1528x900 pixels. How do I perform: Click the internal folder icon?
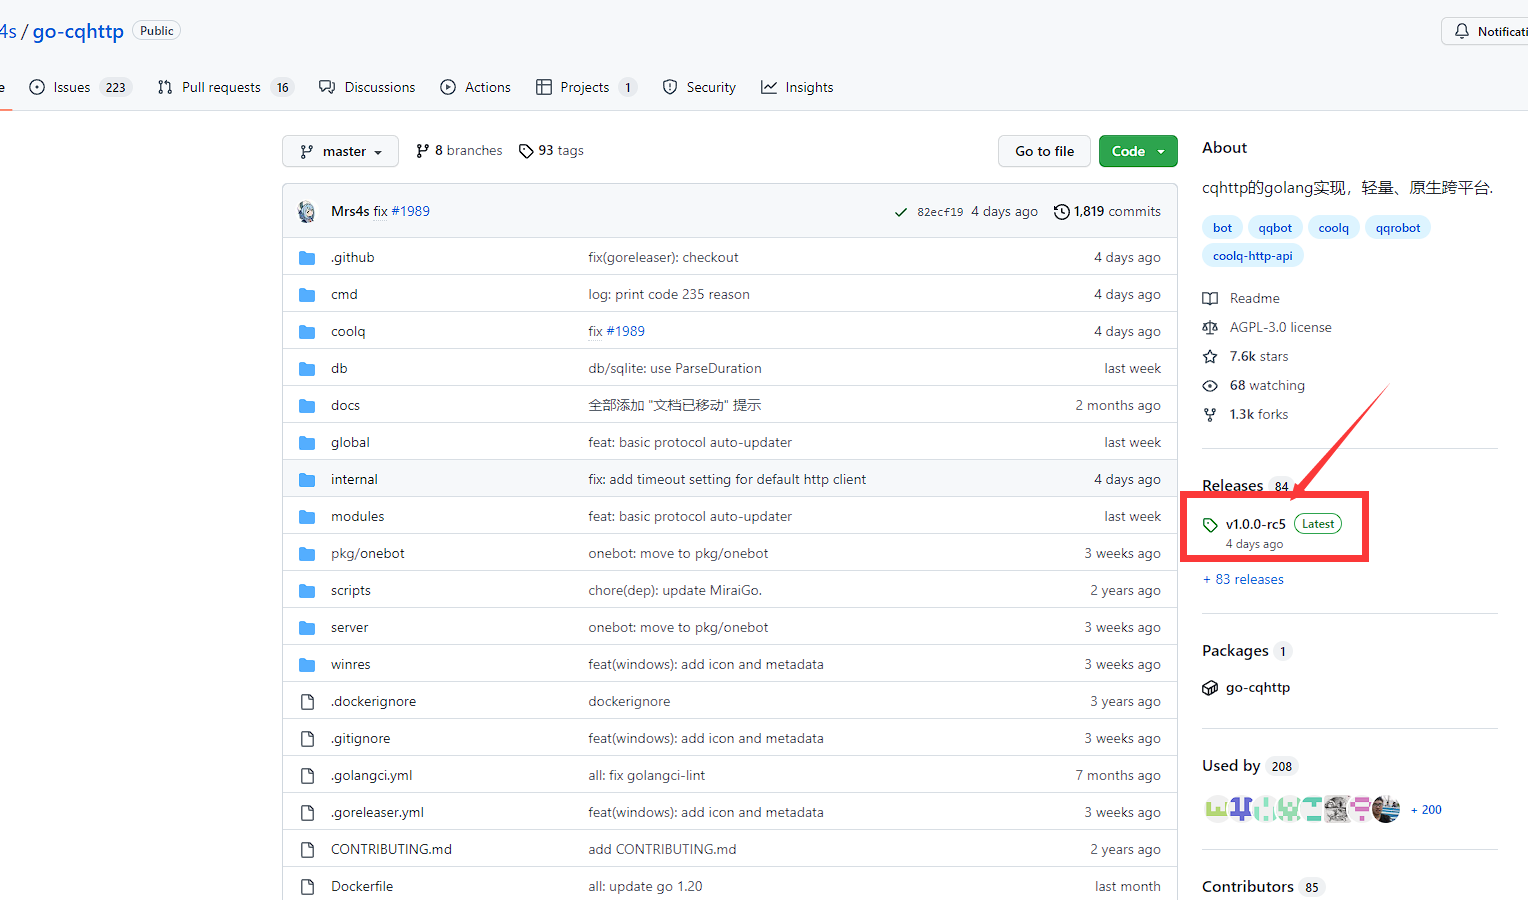tap(307, 480)
